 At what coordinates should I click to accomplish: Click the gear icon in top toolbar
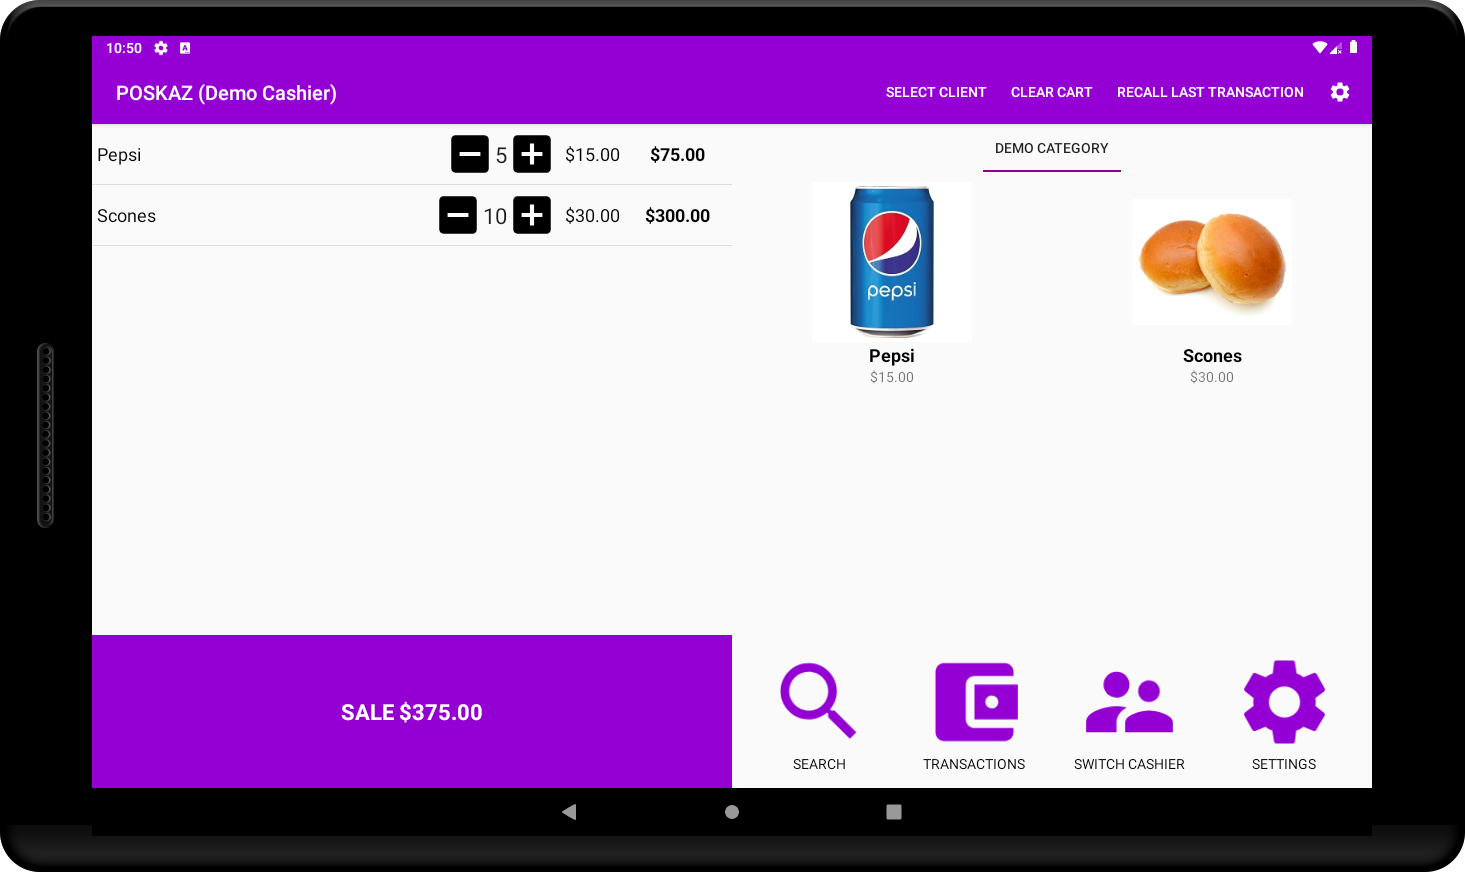(1340, 92)
